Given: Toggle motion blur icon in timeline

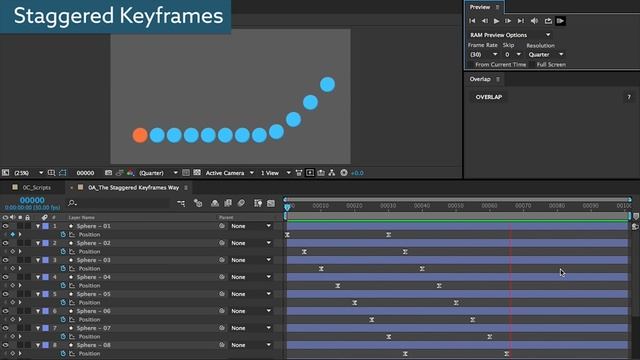Looking at the screenshot, I should pos(241,203).
